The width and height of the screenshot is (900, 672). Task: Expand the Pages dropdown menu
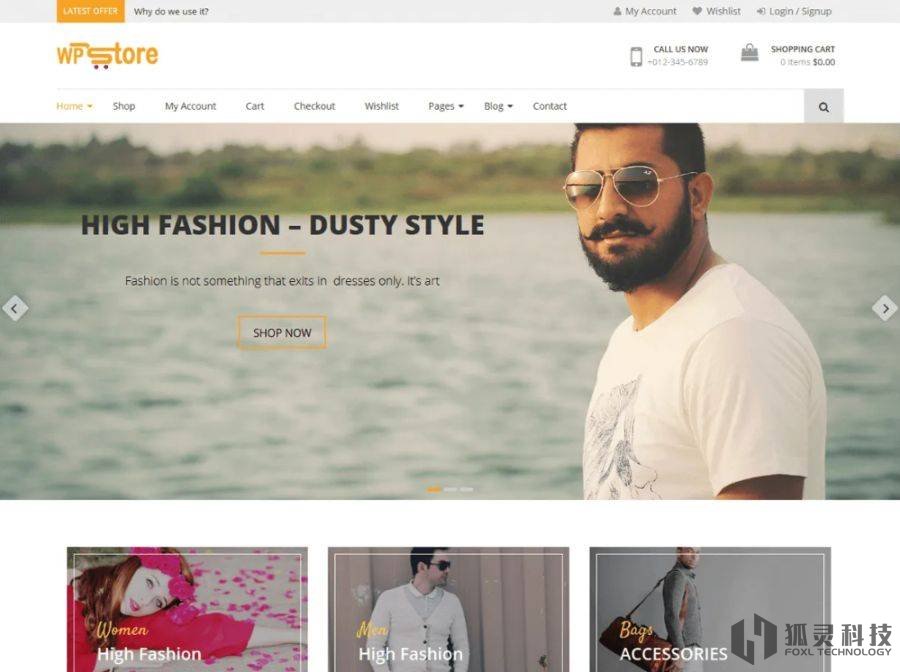point(446,106)
